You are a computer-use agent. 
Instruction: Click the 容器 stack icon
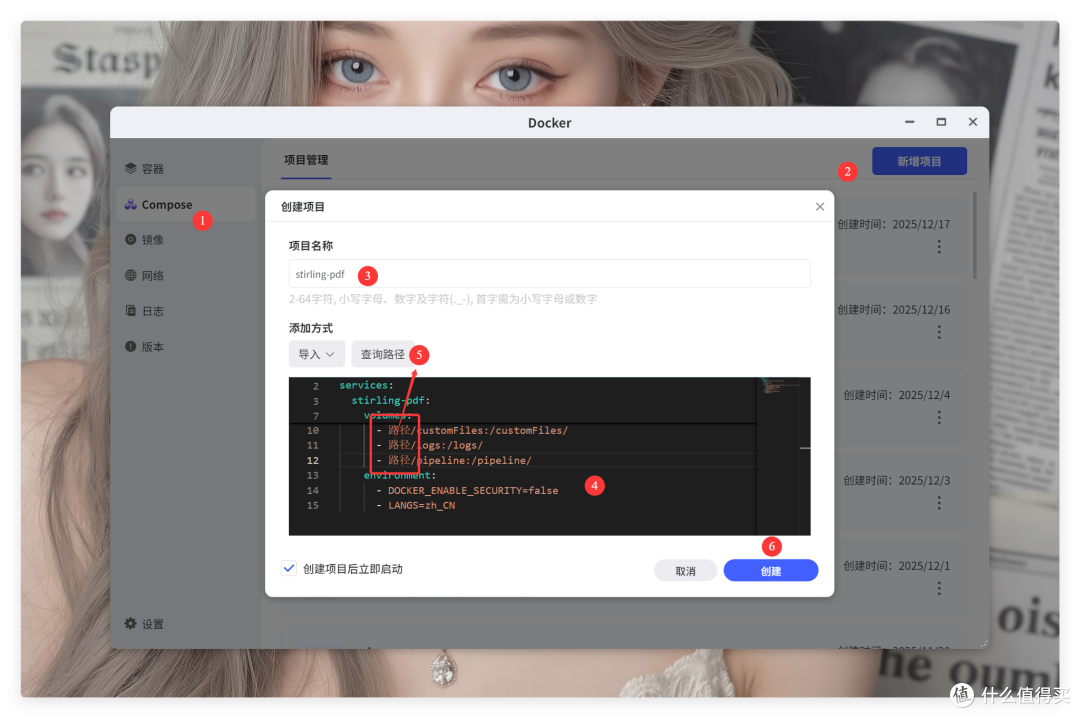pos(131,168)
